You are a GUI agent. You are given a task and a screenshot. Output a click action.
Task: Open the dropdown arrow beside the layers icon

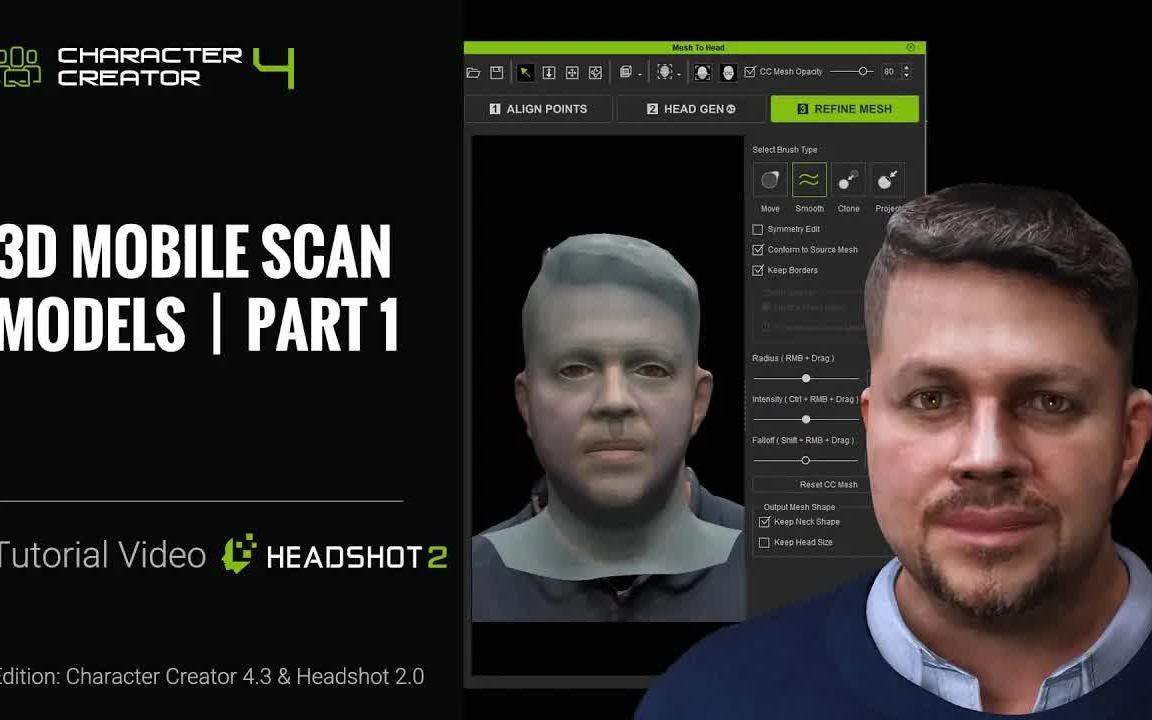[640, 74]
